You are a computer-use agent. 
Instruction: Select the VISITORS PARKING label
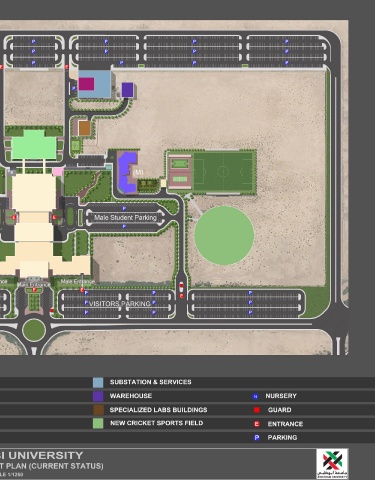tap(120, 304)
